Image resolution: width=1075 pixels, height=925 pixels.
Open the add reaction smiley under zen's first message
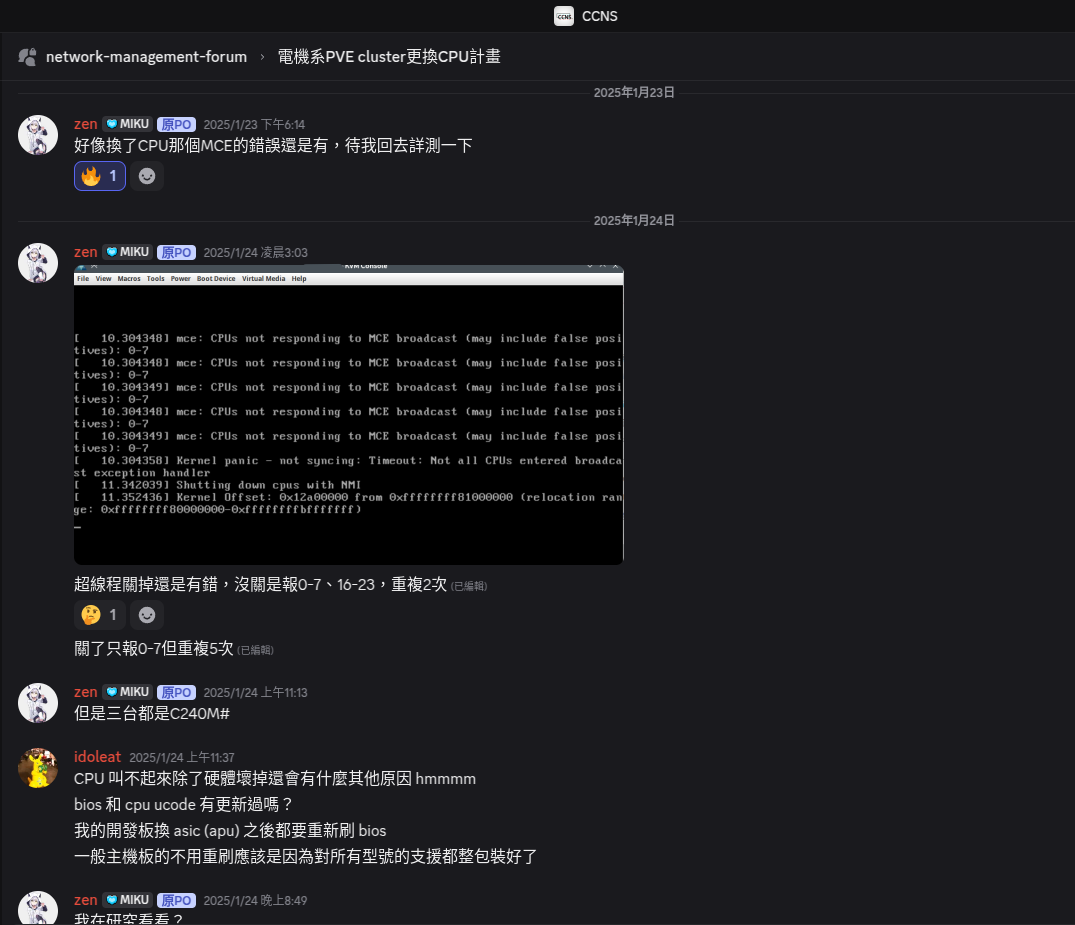[x=146, y=175]
